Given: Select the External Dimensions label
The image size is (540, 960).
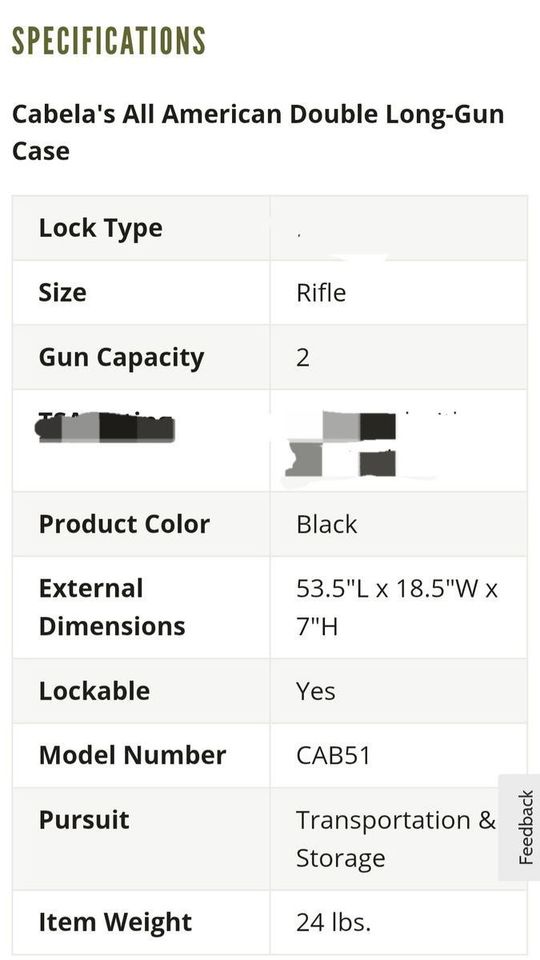Looking at the screenshot, I should [x=112, y=607].
